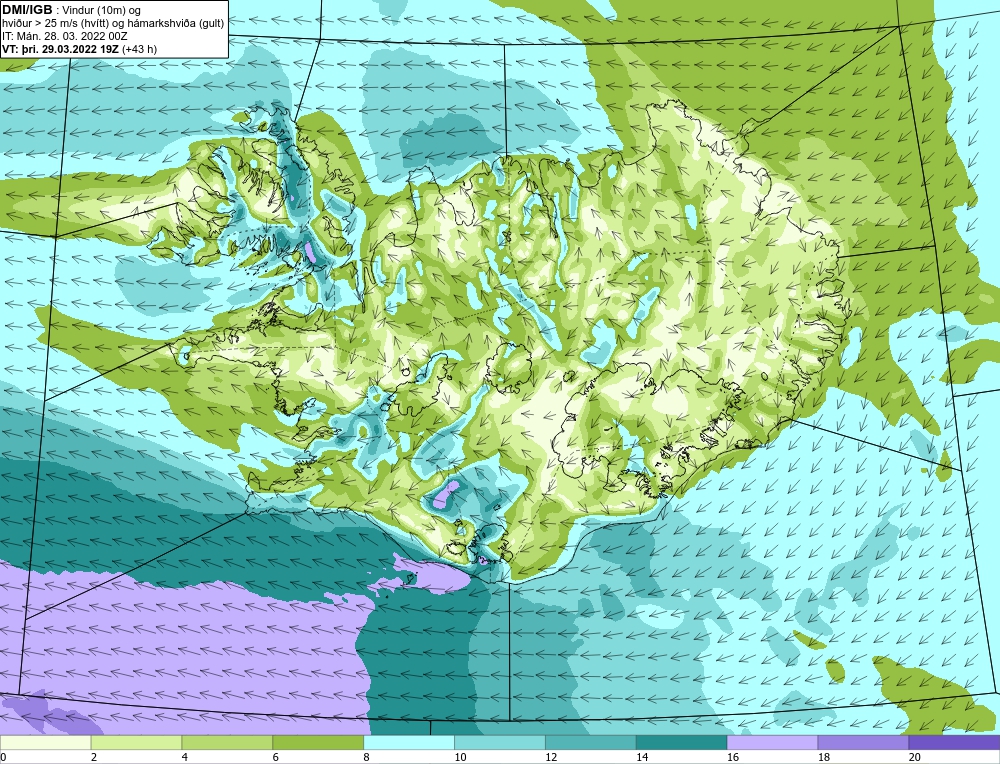Image resolution: width=1000 pixels, height=764 pixels.
Task: Click the DMI/IGB title text
Action: [27, 10]
